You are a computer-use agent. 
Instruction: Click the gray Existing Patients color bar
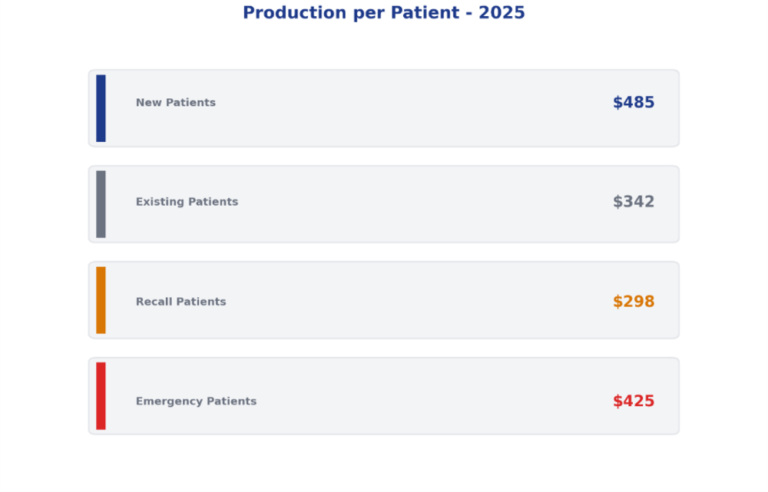[101, 204]
